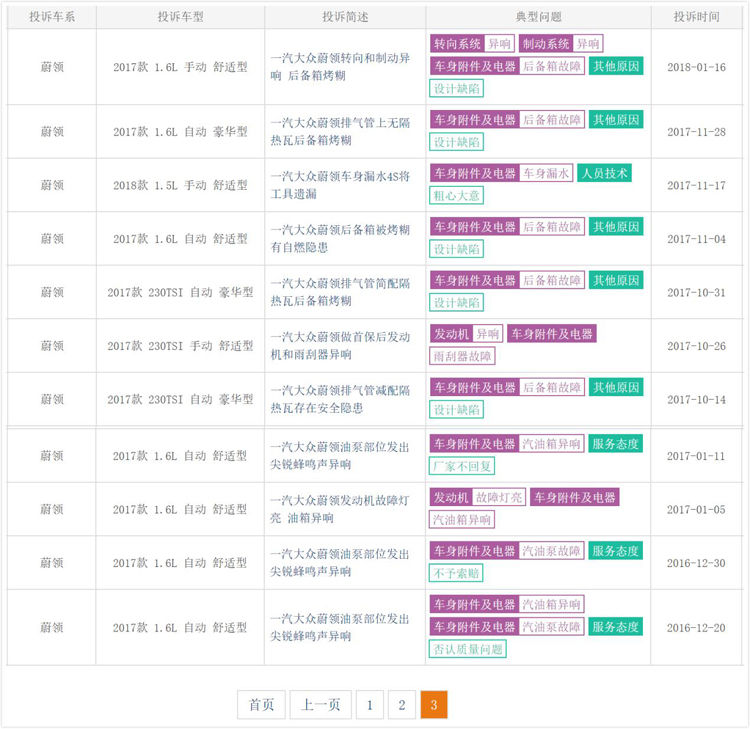Click 设计缺陷 tag in 2018-01-16 row

coord(456,88)
